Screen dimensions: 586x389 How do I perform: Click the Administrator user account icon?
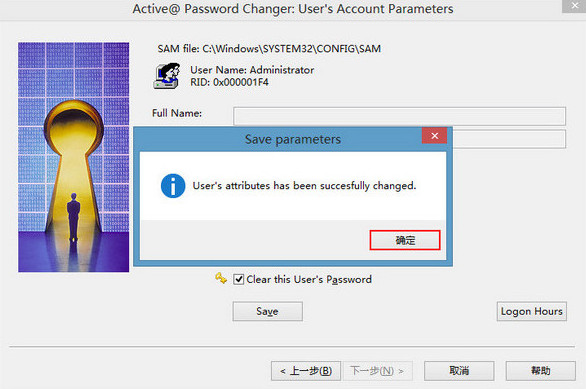click(167, 76)
